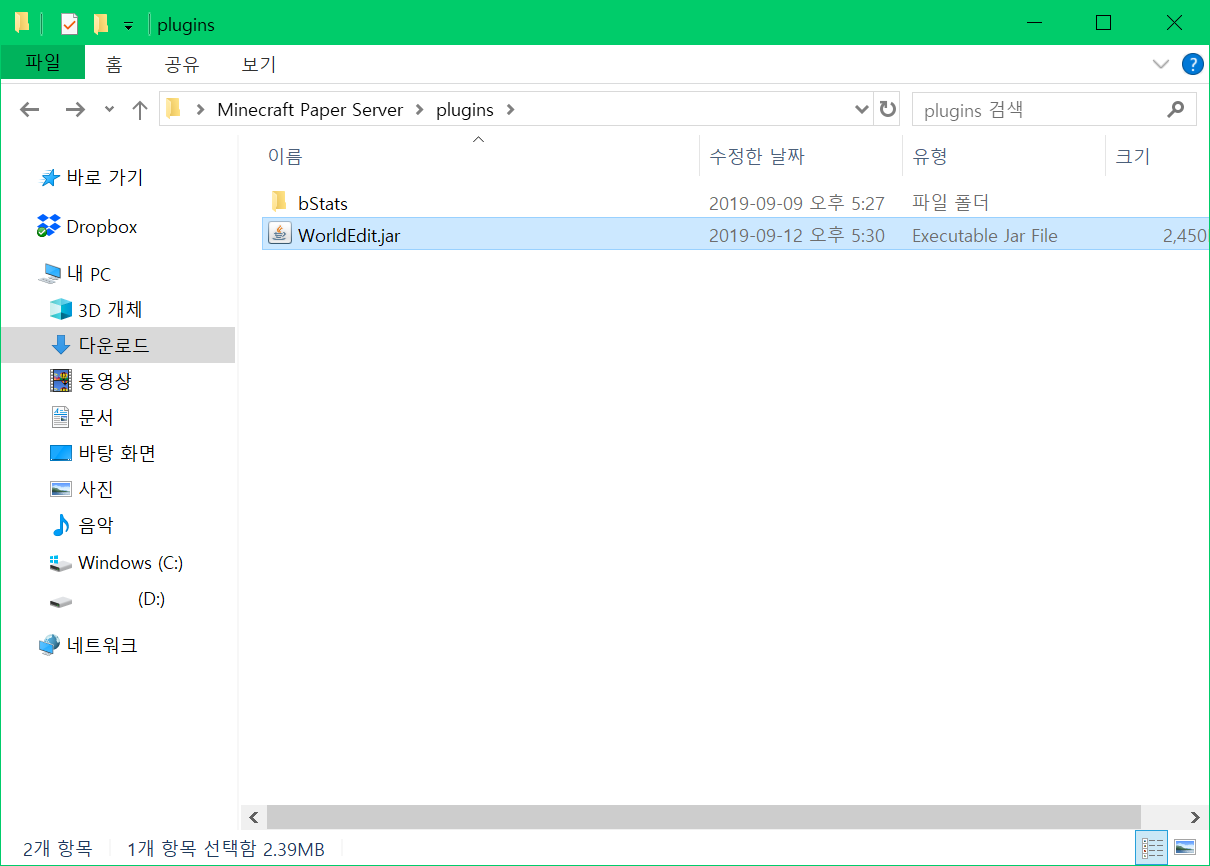Click the Properties quick access icon

click(69, 23)
